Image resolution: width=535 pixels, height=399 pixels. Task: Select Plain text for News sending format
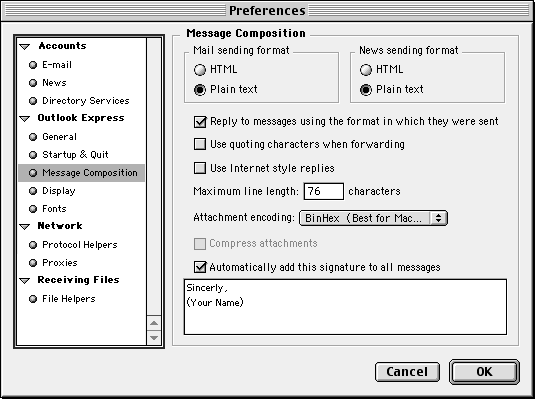[x=366, y=90]
